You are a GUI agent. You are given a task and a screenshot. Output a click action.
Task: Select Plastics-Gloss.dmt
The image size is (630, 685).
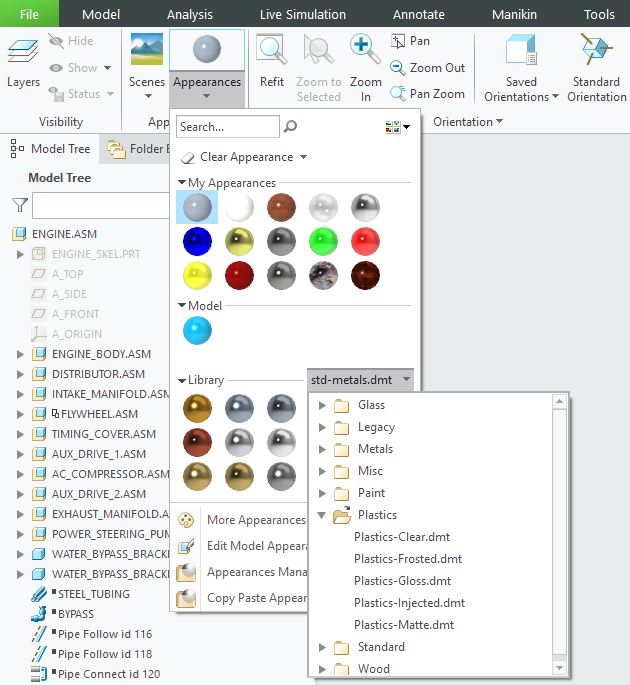coord(402,581)
